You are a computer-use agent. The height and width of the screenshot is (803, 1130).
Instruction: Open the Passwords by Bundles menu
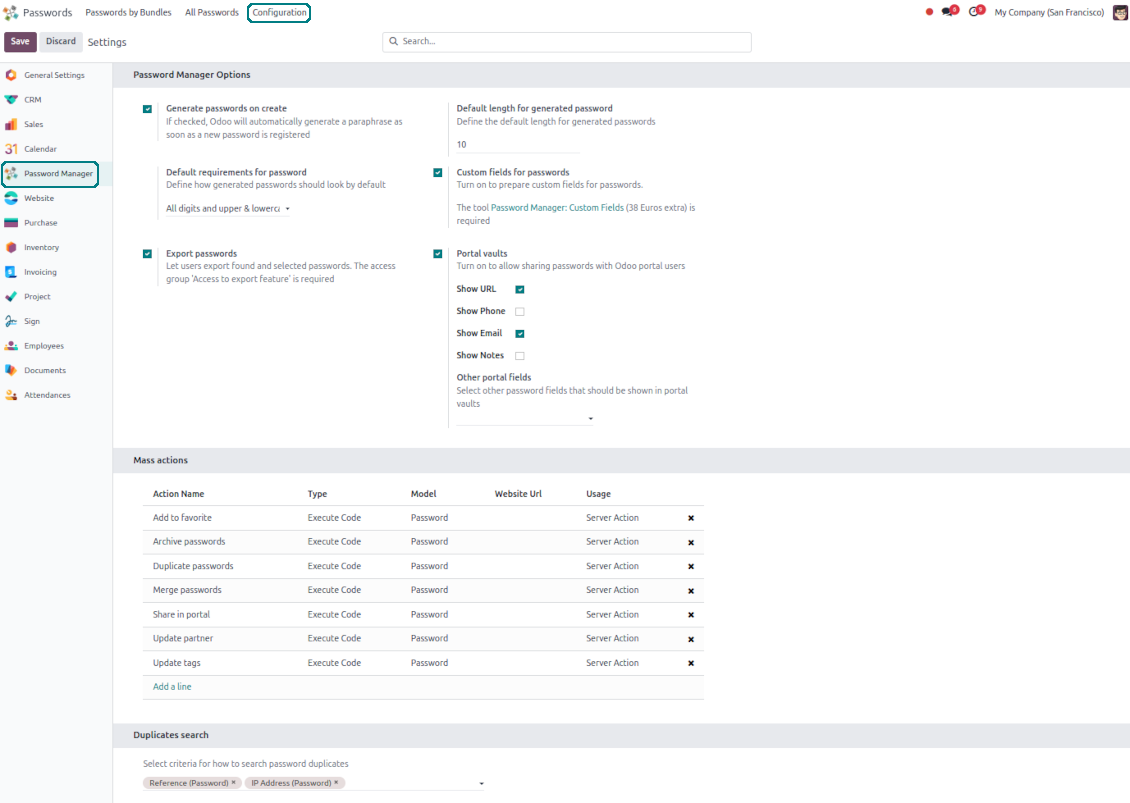coord(128,13)
